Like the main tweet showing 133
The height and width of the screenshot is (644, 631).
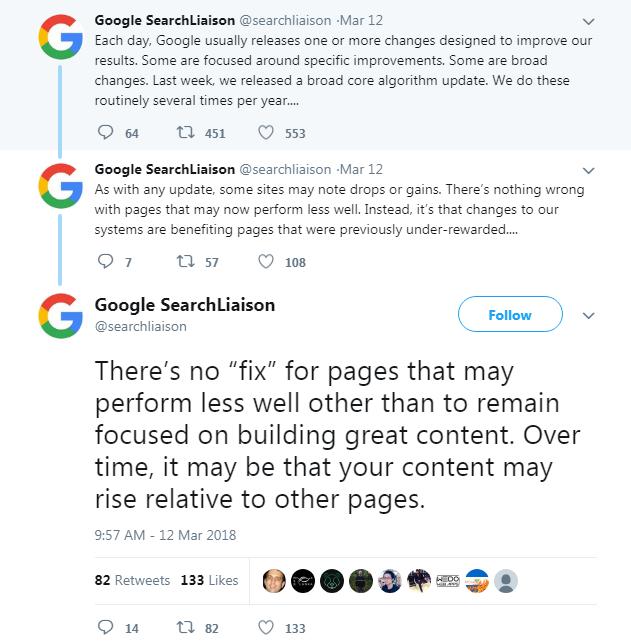(266, 628)
